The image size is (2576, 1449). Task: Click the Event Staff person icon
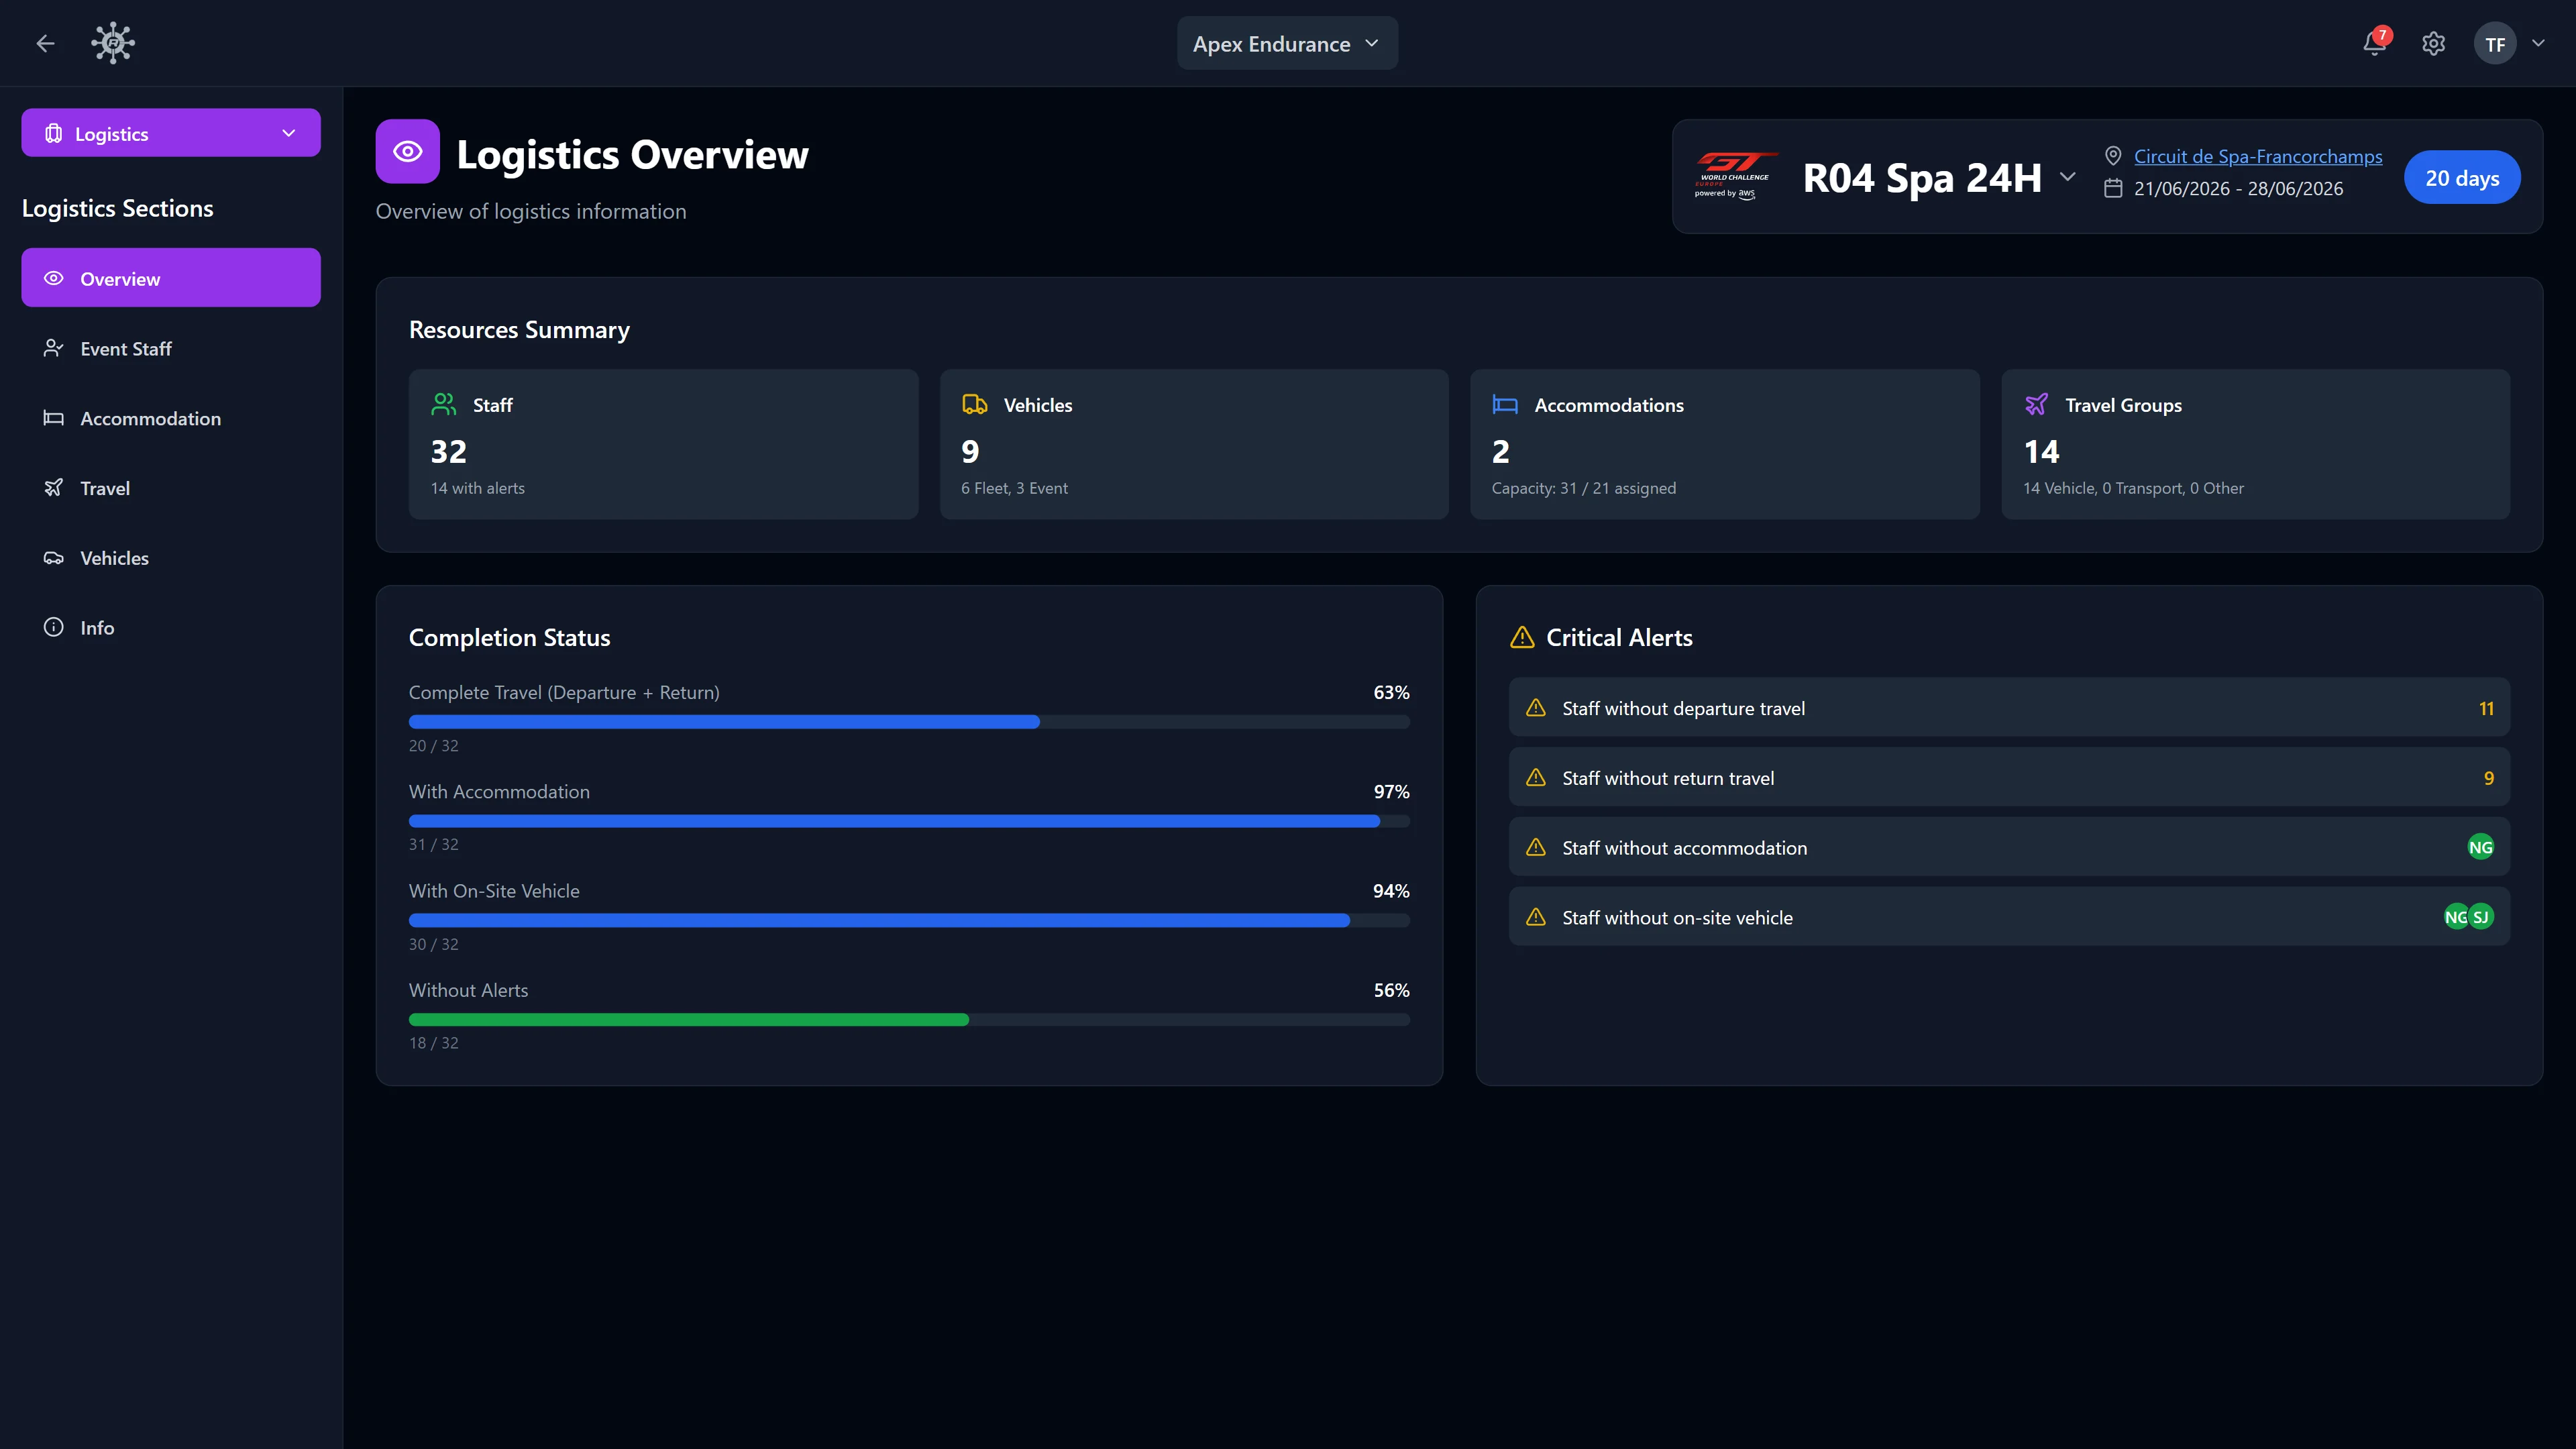coord(54,348)
